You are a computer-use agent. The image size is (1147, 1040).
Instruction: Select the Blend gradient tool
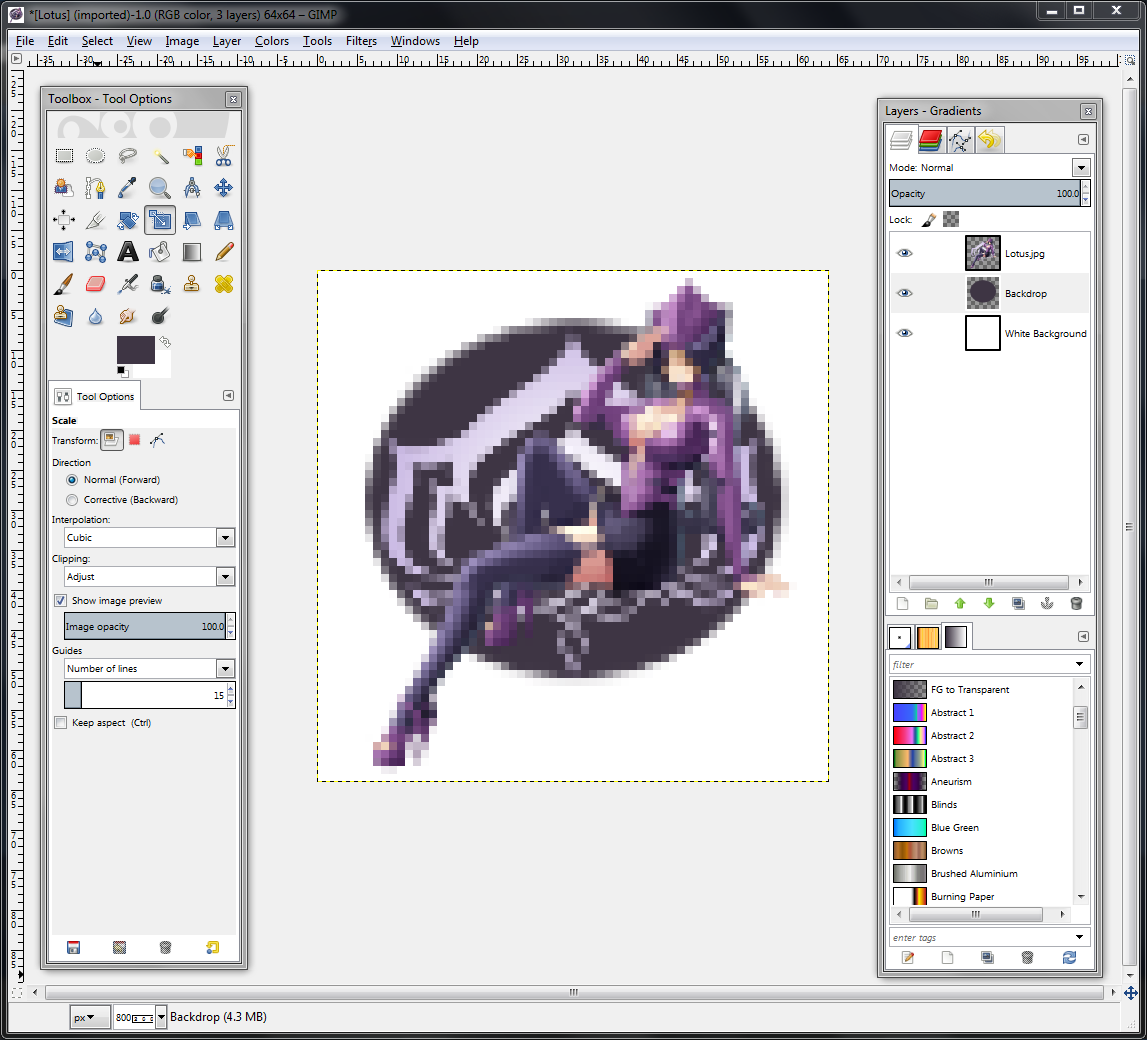click(x=192, y=252)
